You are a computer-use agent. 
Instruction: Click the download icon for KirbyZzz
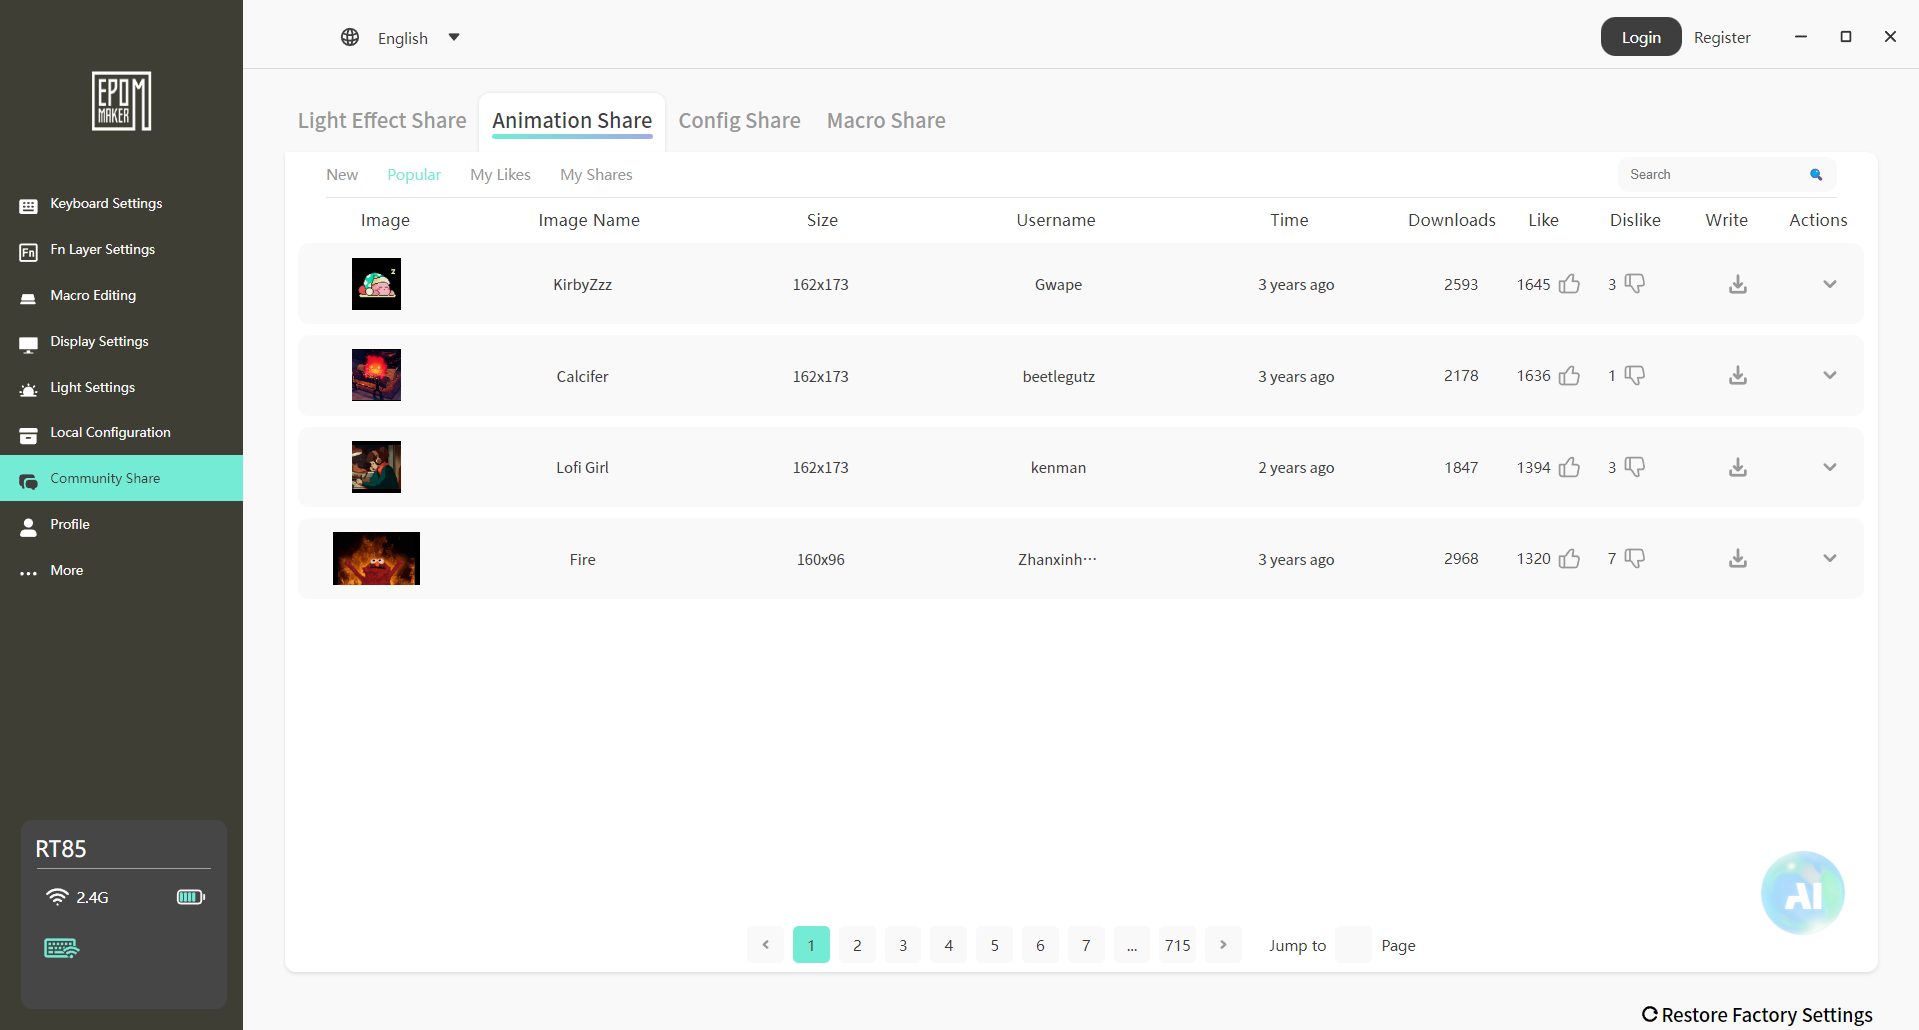[1738, 284]
